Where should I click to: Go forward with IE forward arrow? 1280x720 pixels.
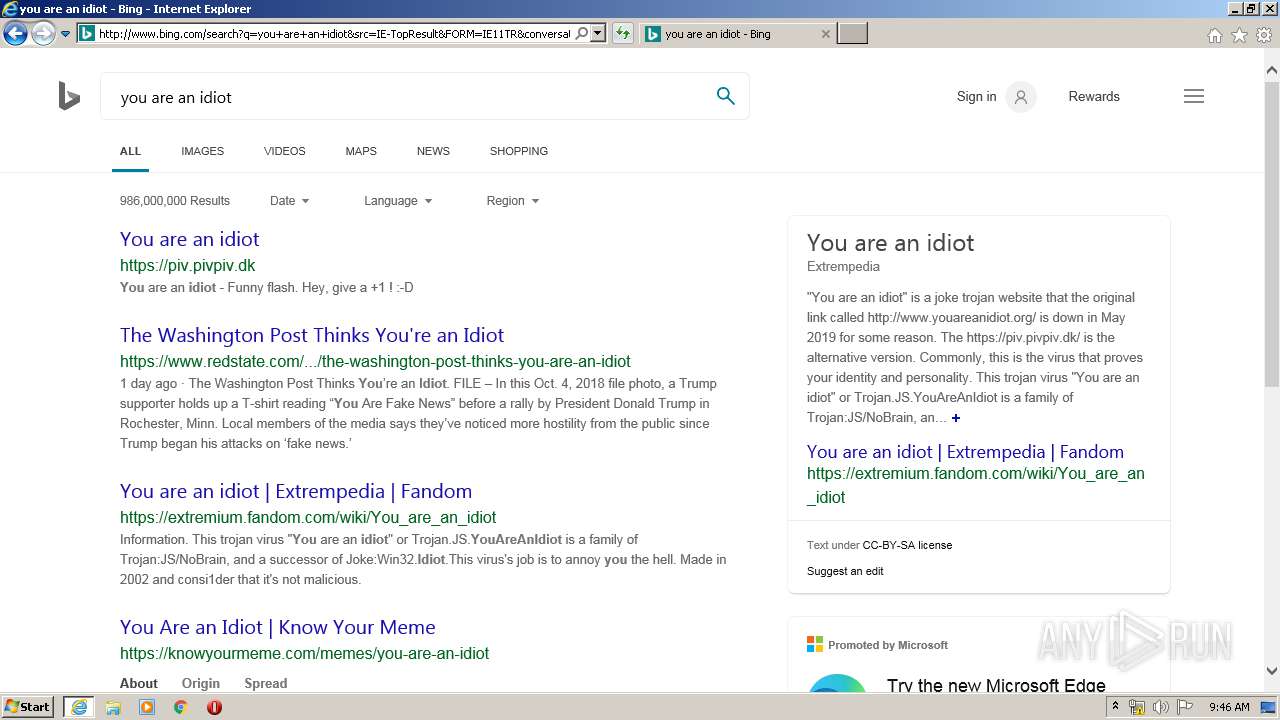(x=43, y=34)
